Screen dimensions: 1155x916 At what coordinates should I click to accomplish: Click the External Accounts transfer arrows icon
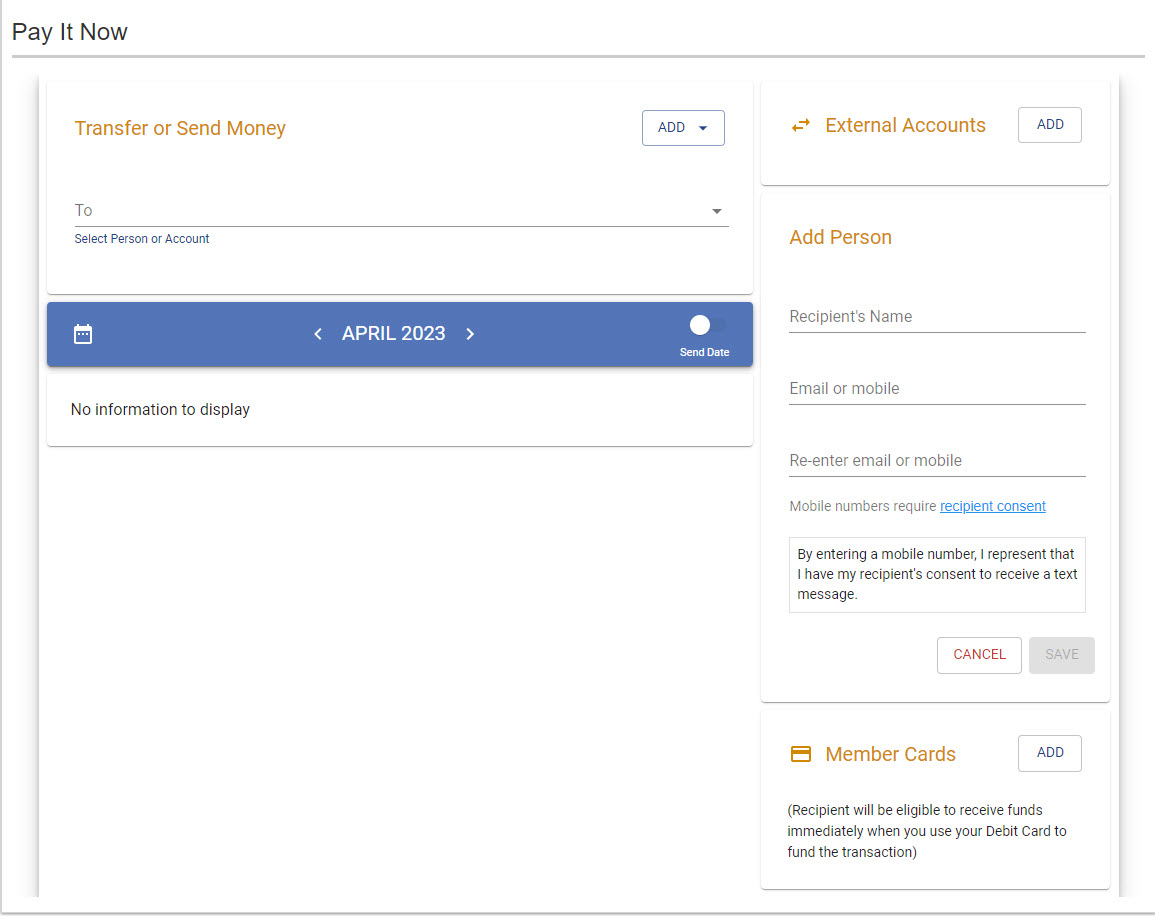pyautogui.click(x=799, y=124)
